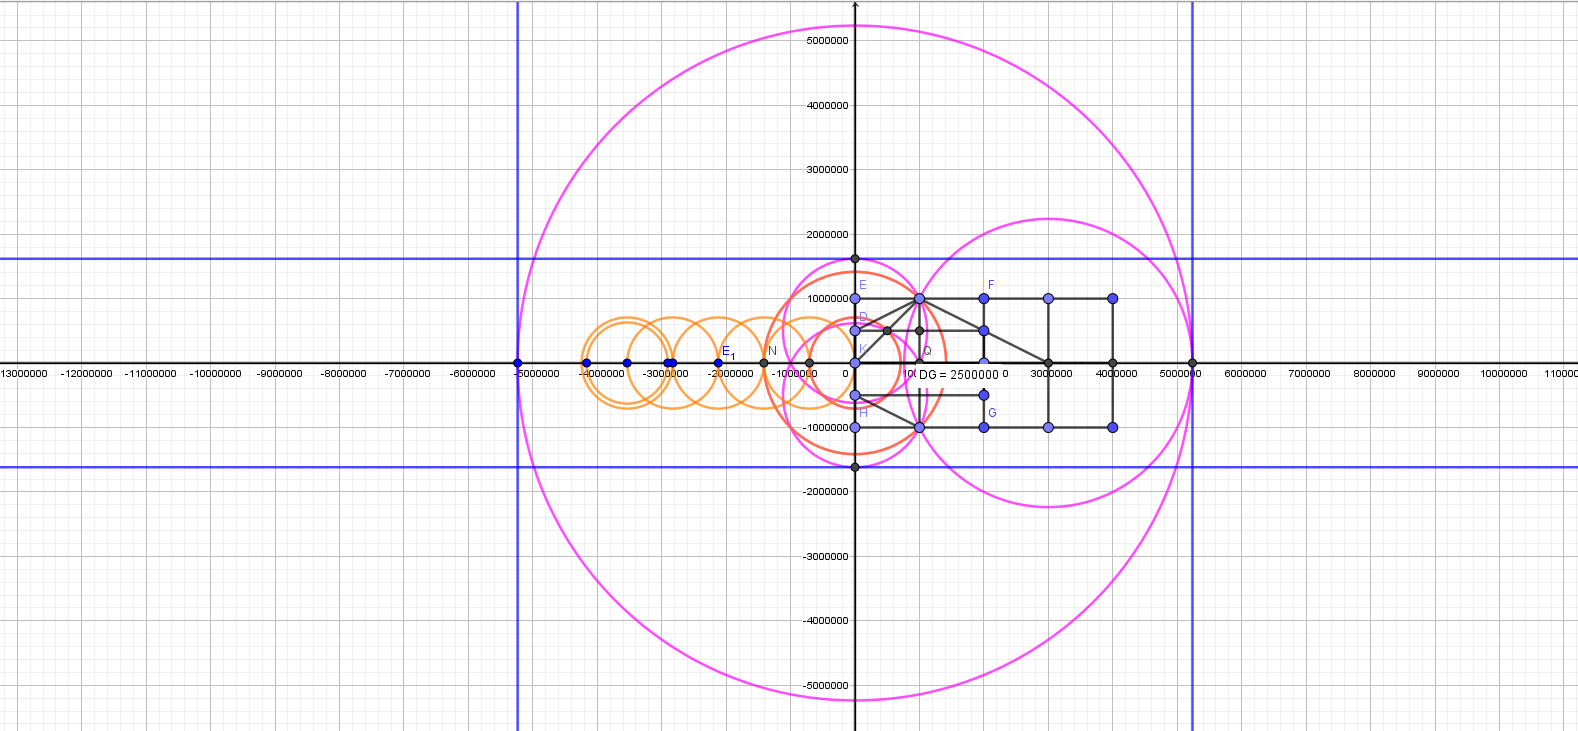Select the black point at x = 5000000

(1192, 363)
